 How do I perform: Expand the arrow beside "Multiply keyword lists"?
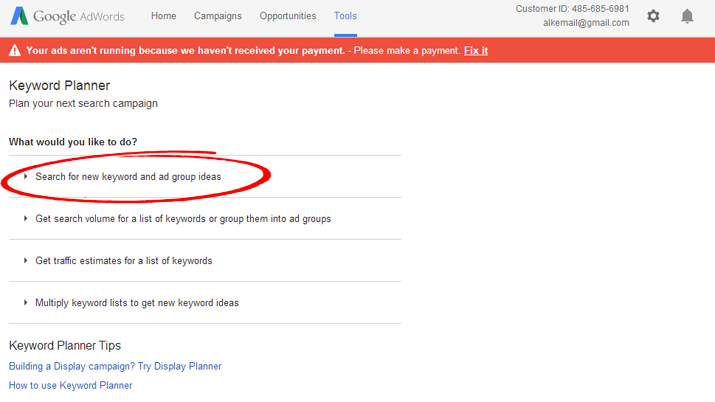click(26, 302)
